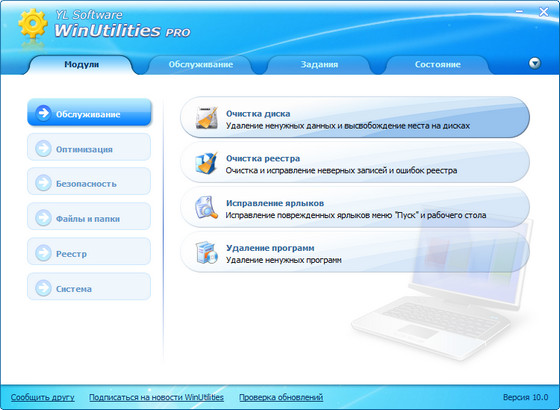The width and height of the screenshot is (560, 410).
Task: Click the Проверка обновлений link
Action: point(281,397)
